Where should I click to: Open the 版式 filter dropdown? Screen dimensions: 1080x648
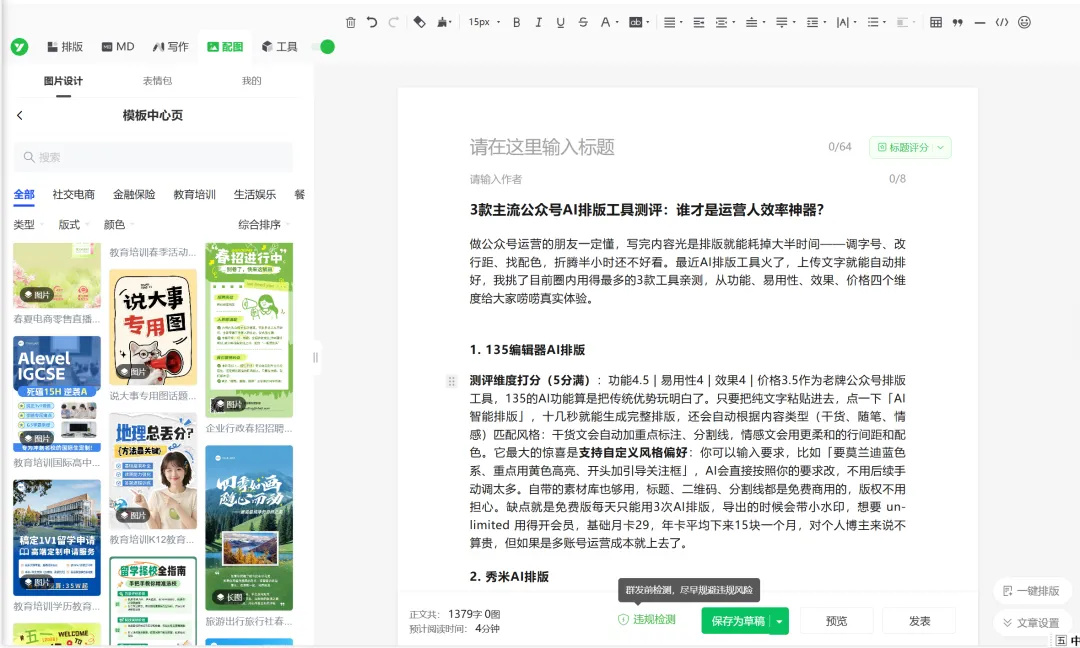74,224
